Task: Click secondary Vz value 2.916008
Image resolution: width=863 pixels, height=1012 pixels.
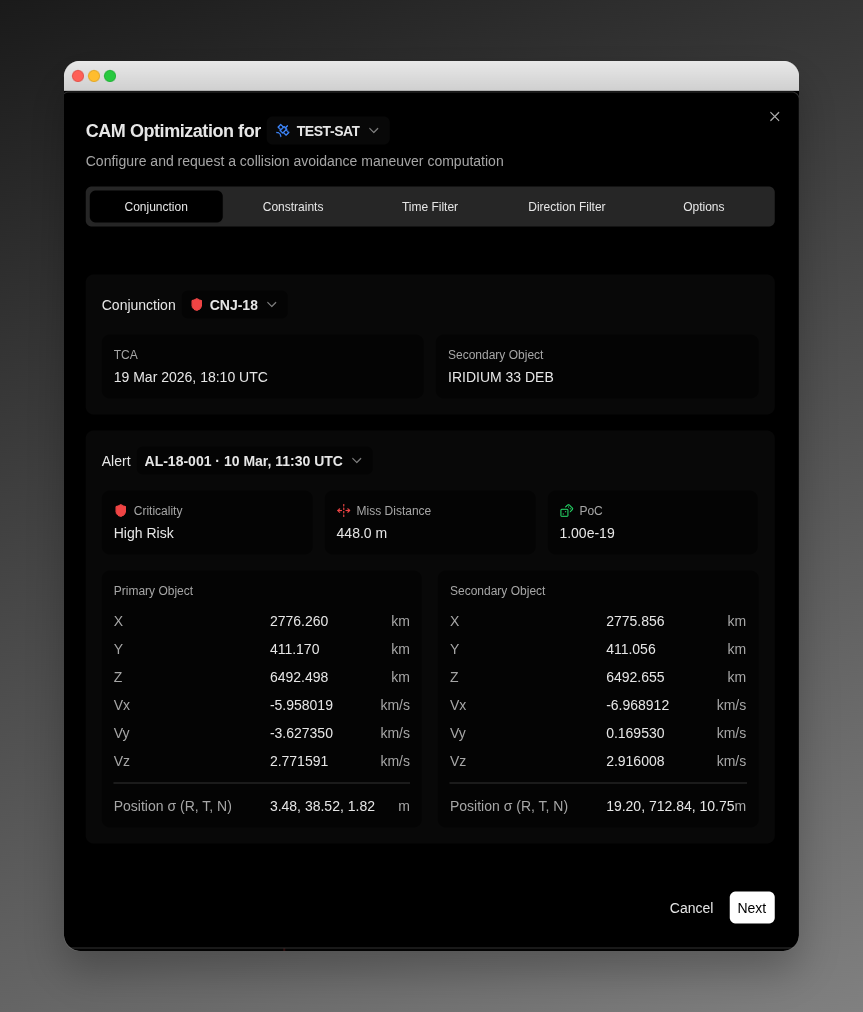Action: [x=635, y=761]
